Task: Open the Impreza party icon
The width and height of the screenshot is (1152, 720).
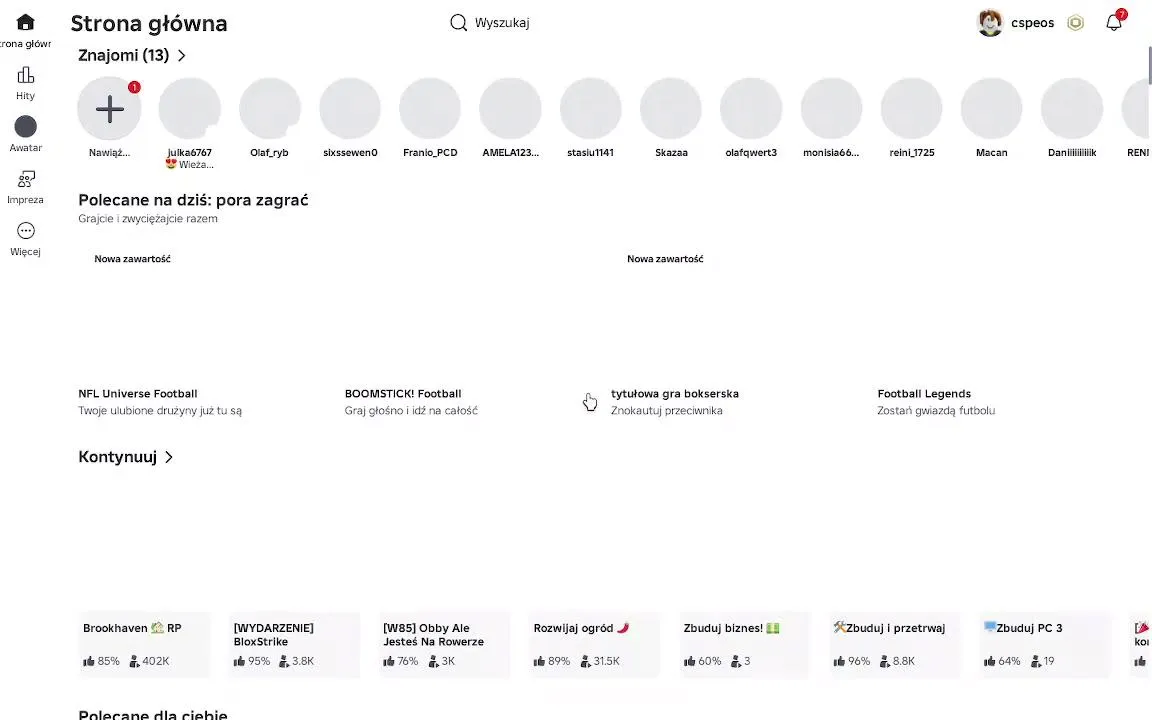Action: [26, 179]
